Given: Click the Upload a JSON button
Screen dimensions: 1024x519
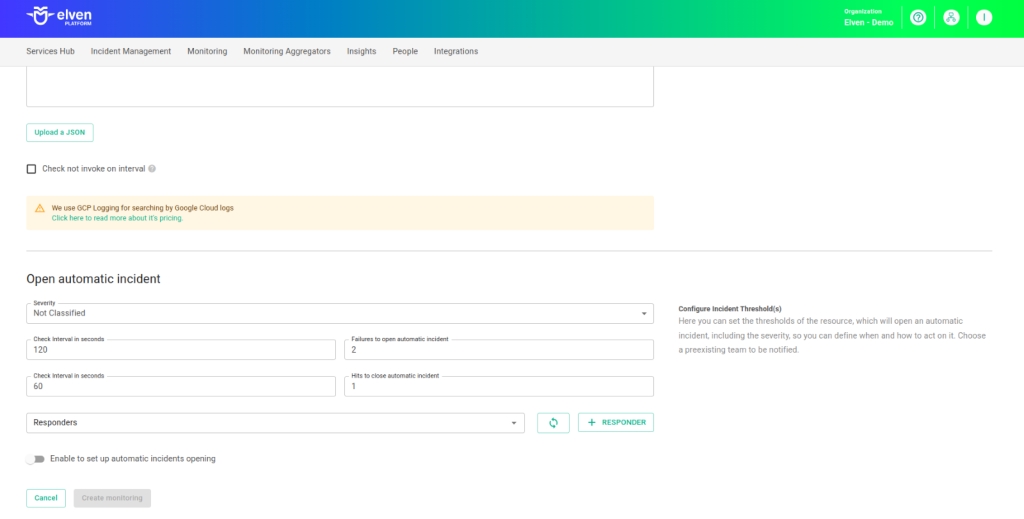Looking at the screenshot, I should (x=60, y=132).
